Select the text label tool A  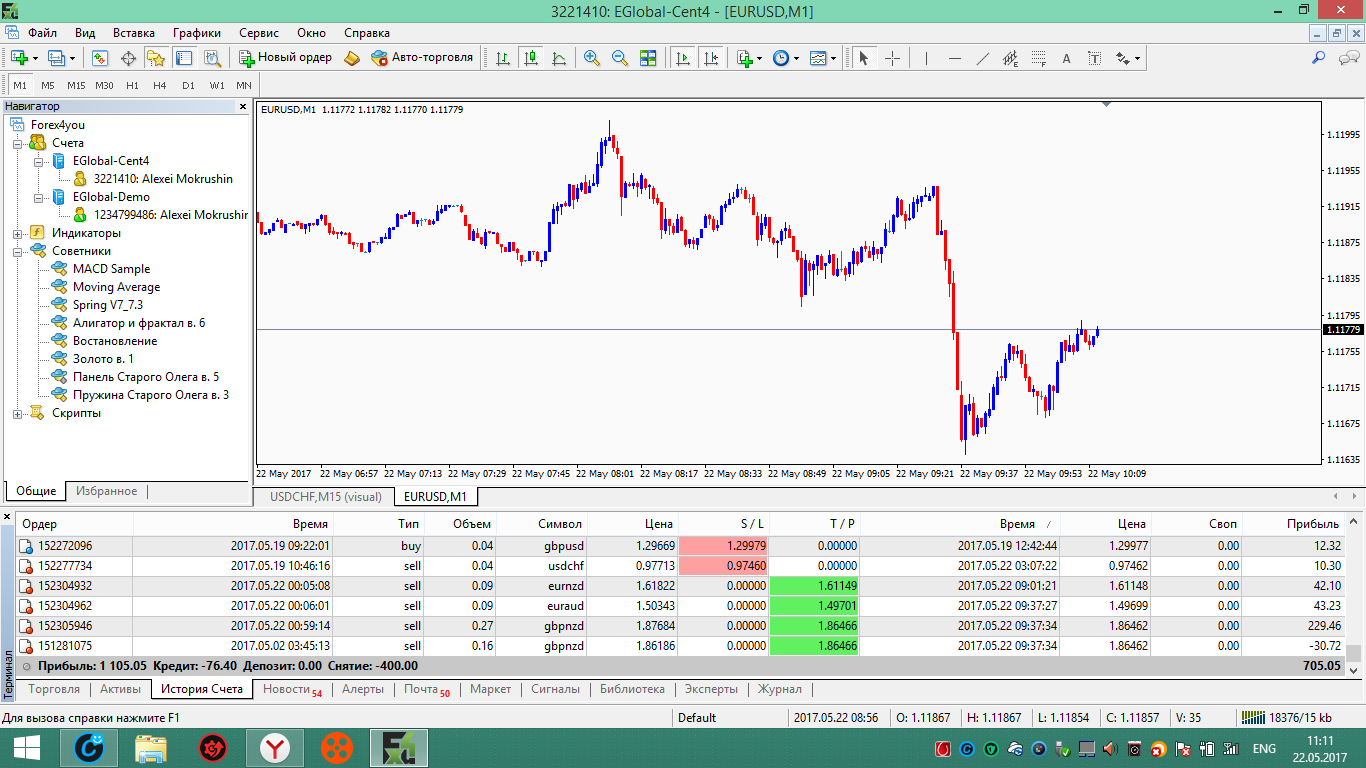click(1066, 58)
